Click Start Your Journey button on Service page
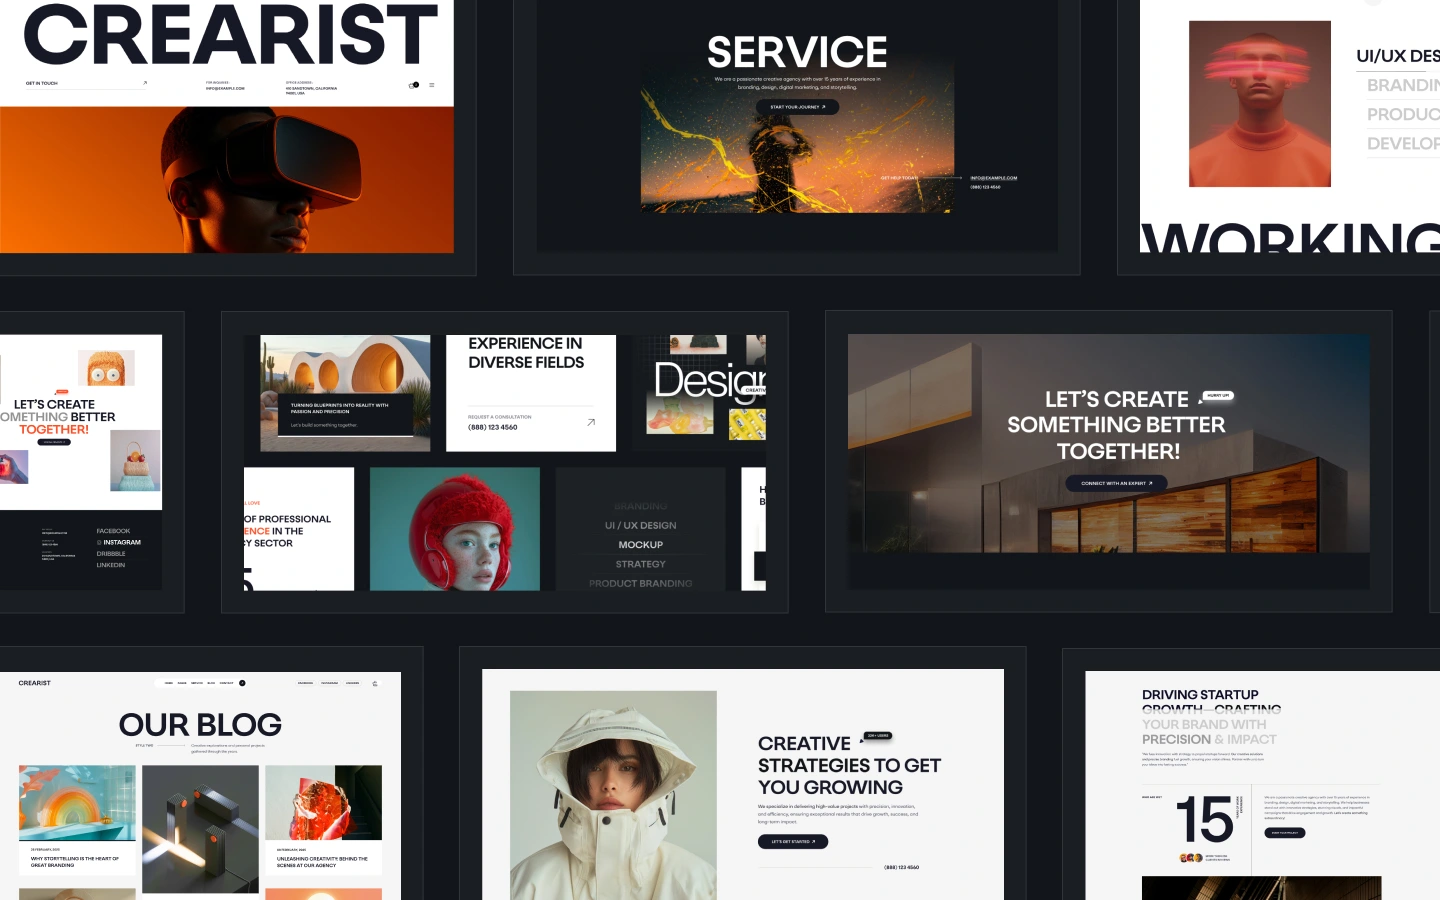The height and width of the screenshot is (900, 1440). click(x=798, y=107)
